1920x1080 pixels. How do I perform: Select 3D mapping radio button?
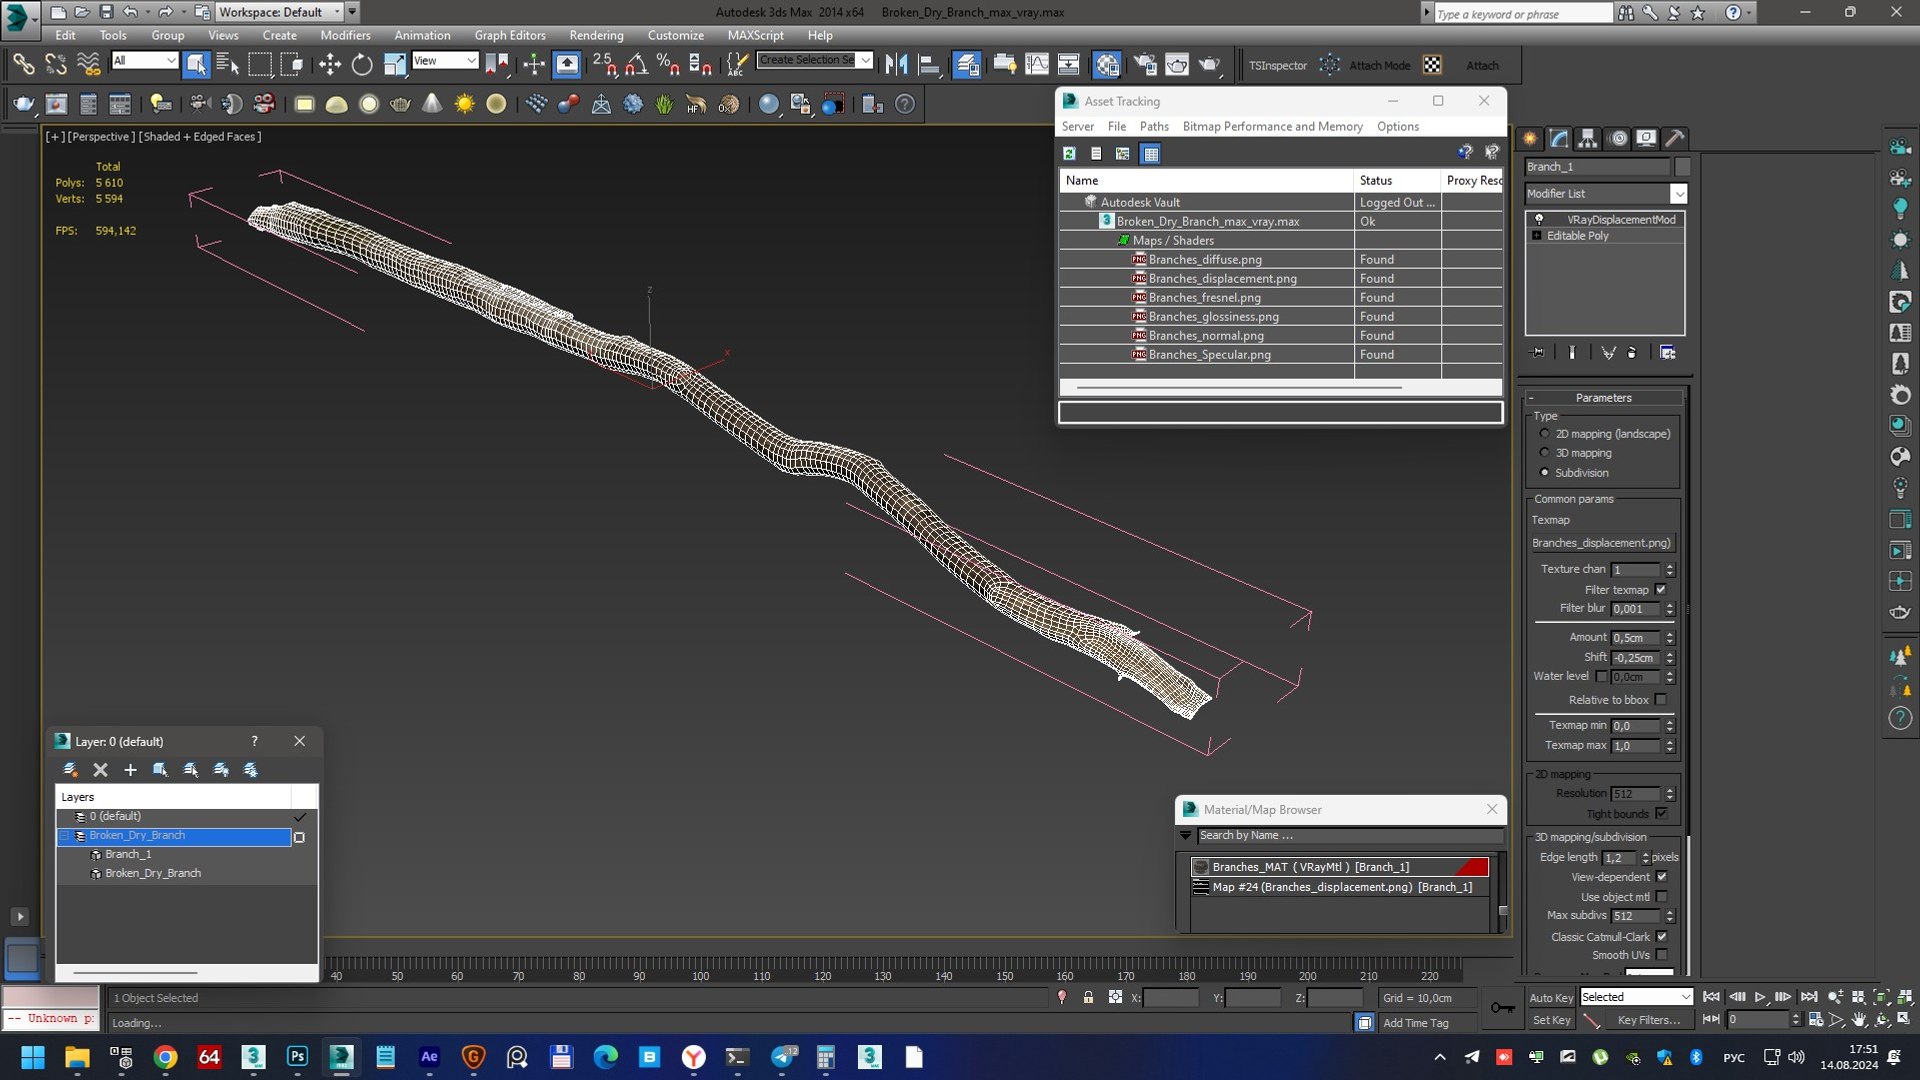point(1545,453)
